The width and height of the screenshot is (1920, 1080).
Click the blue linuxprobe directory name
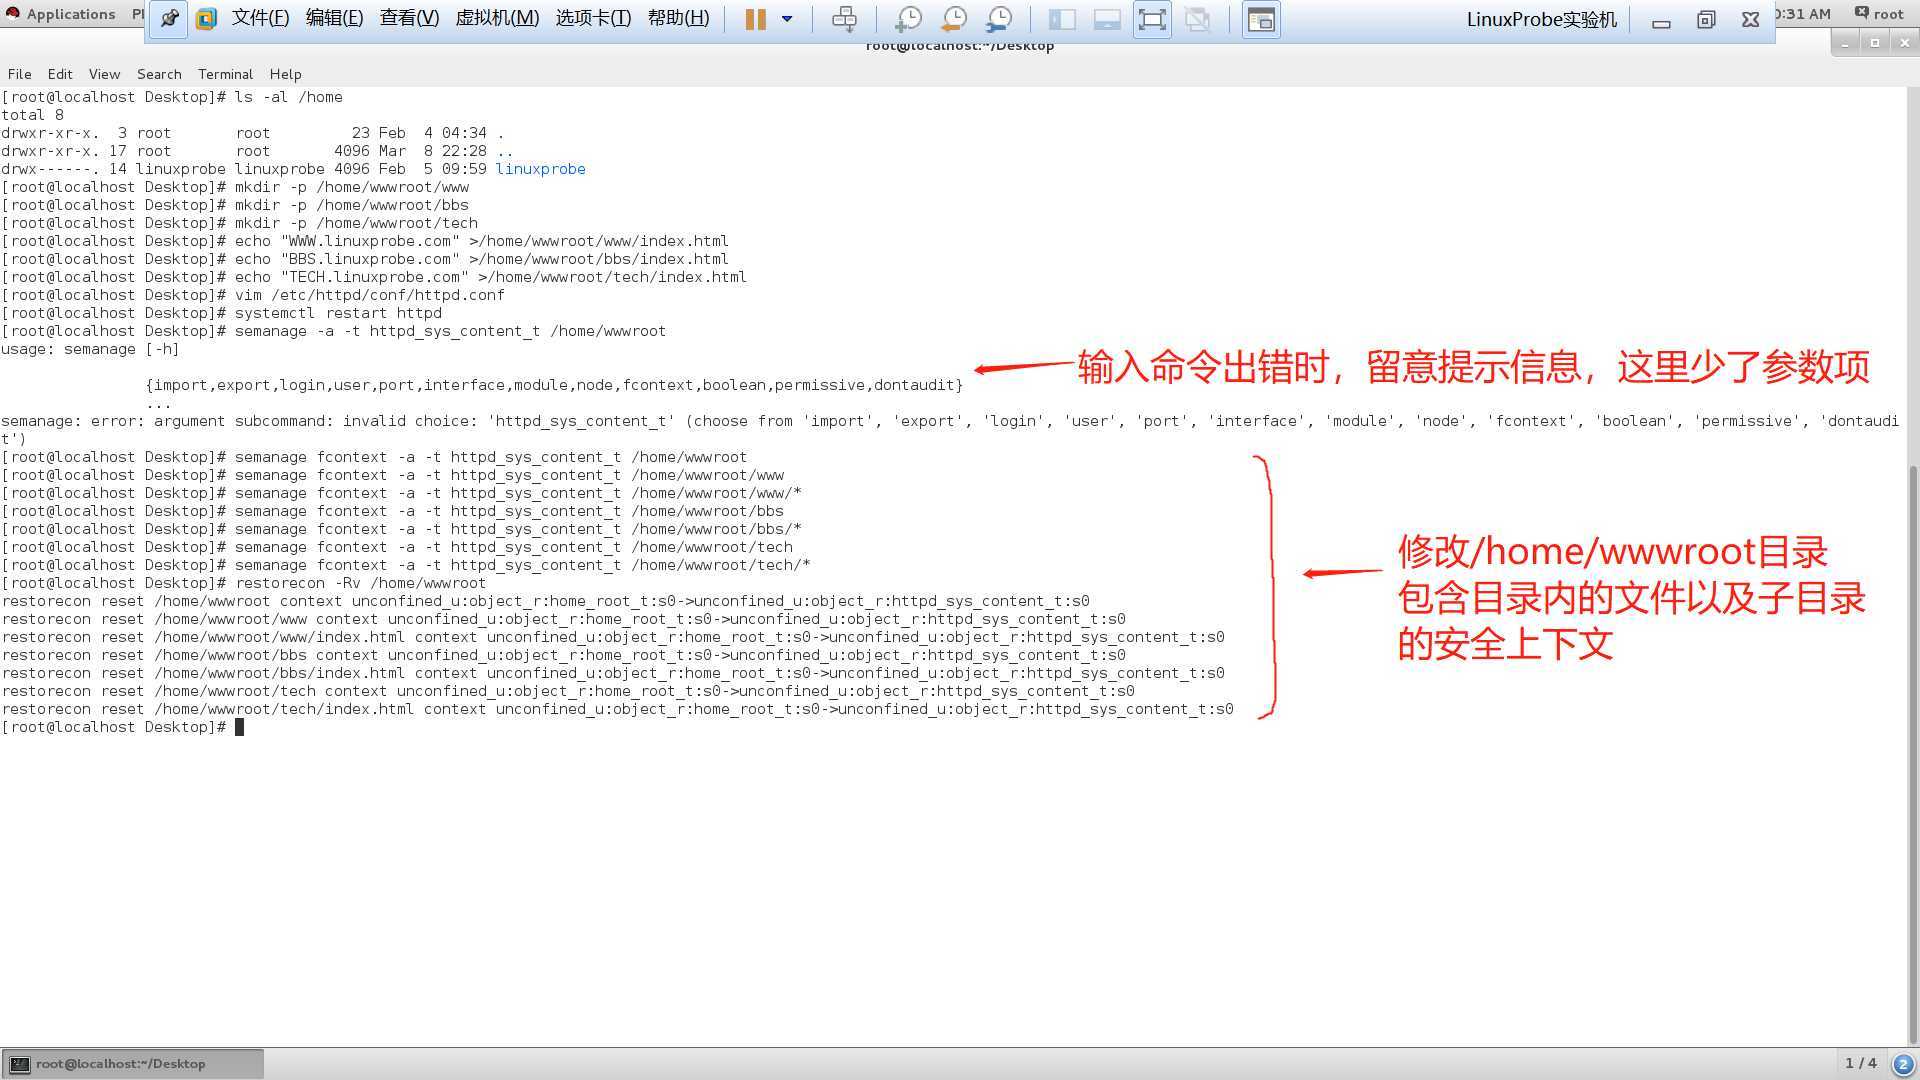[x=540, y=169]
